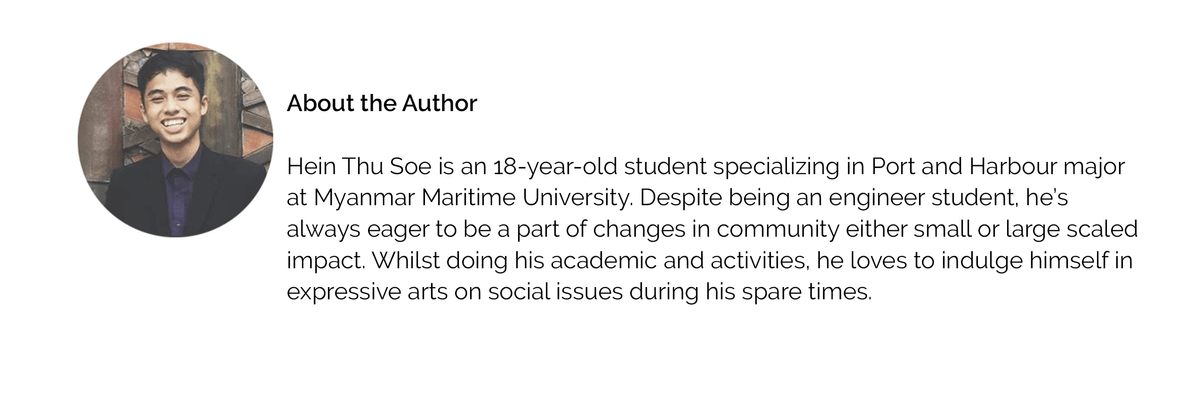
Task: Click the author's circular profile photo
Action: tap(175, 139)
